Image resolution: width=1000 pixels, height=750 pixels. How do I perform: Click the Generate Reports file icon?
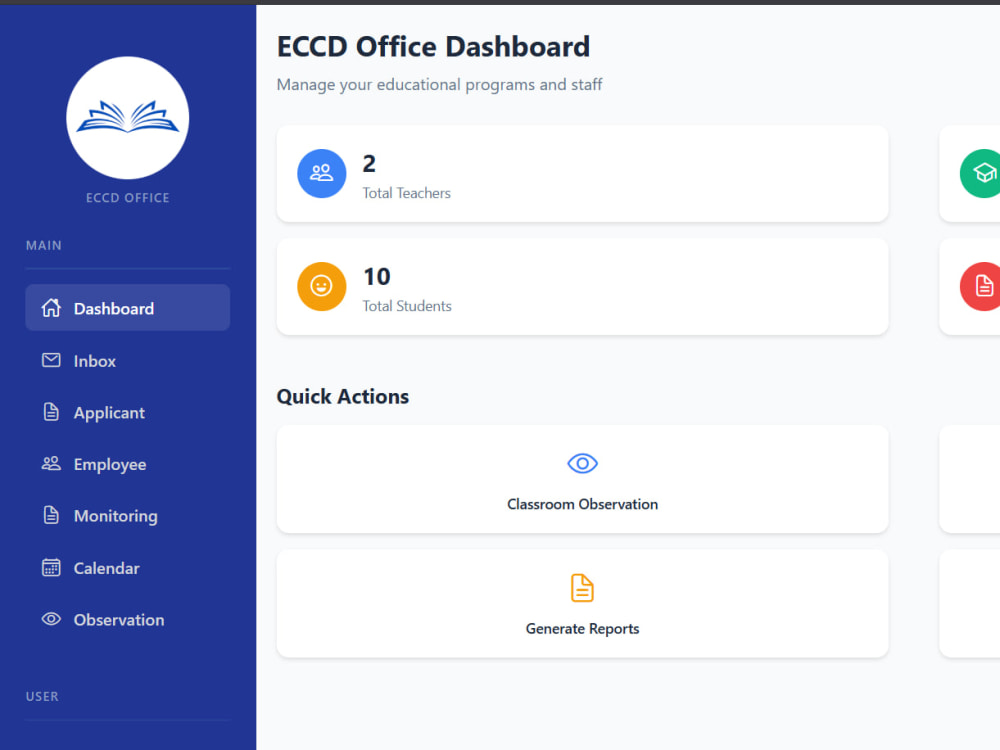point(582,588)
